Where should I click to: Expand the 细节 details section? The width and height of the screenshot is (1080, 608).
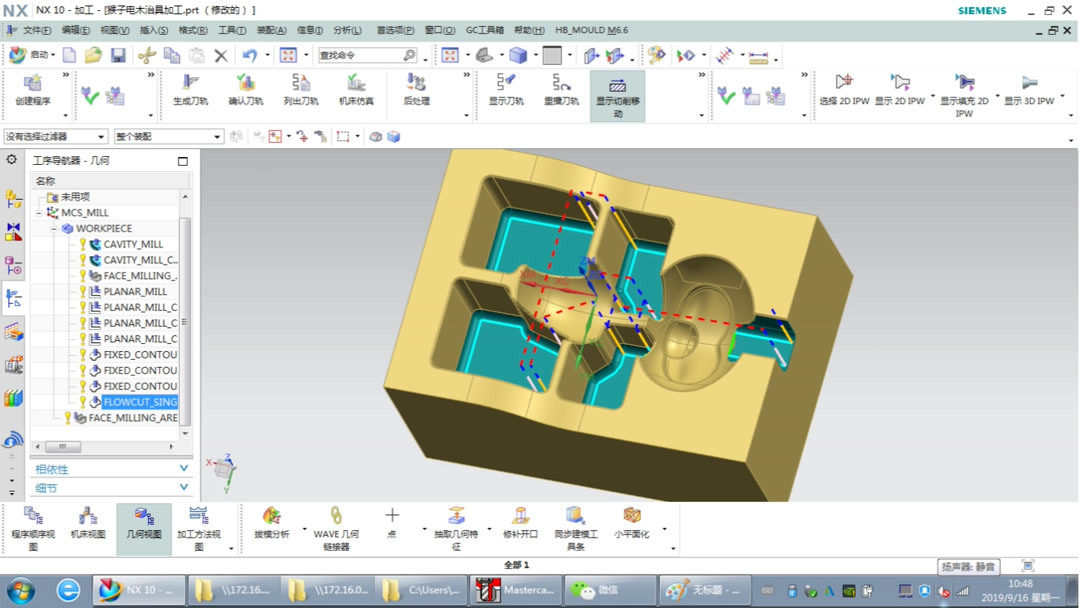tap(110, 487)
